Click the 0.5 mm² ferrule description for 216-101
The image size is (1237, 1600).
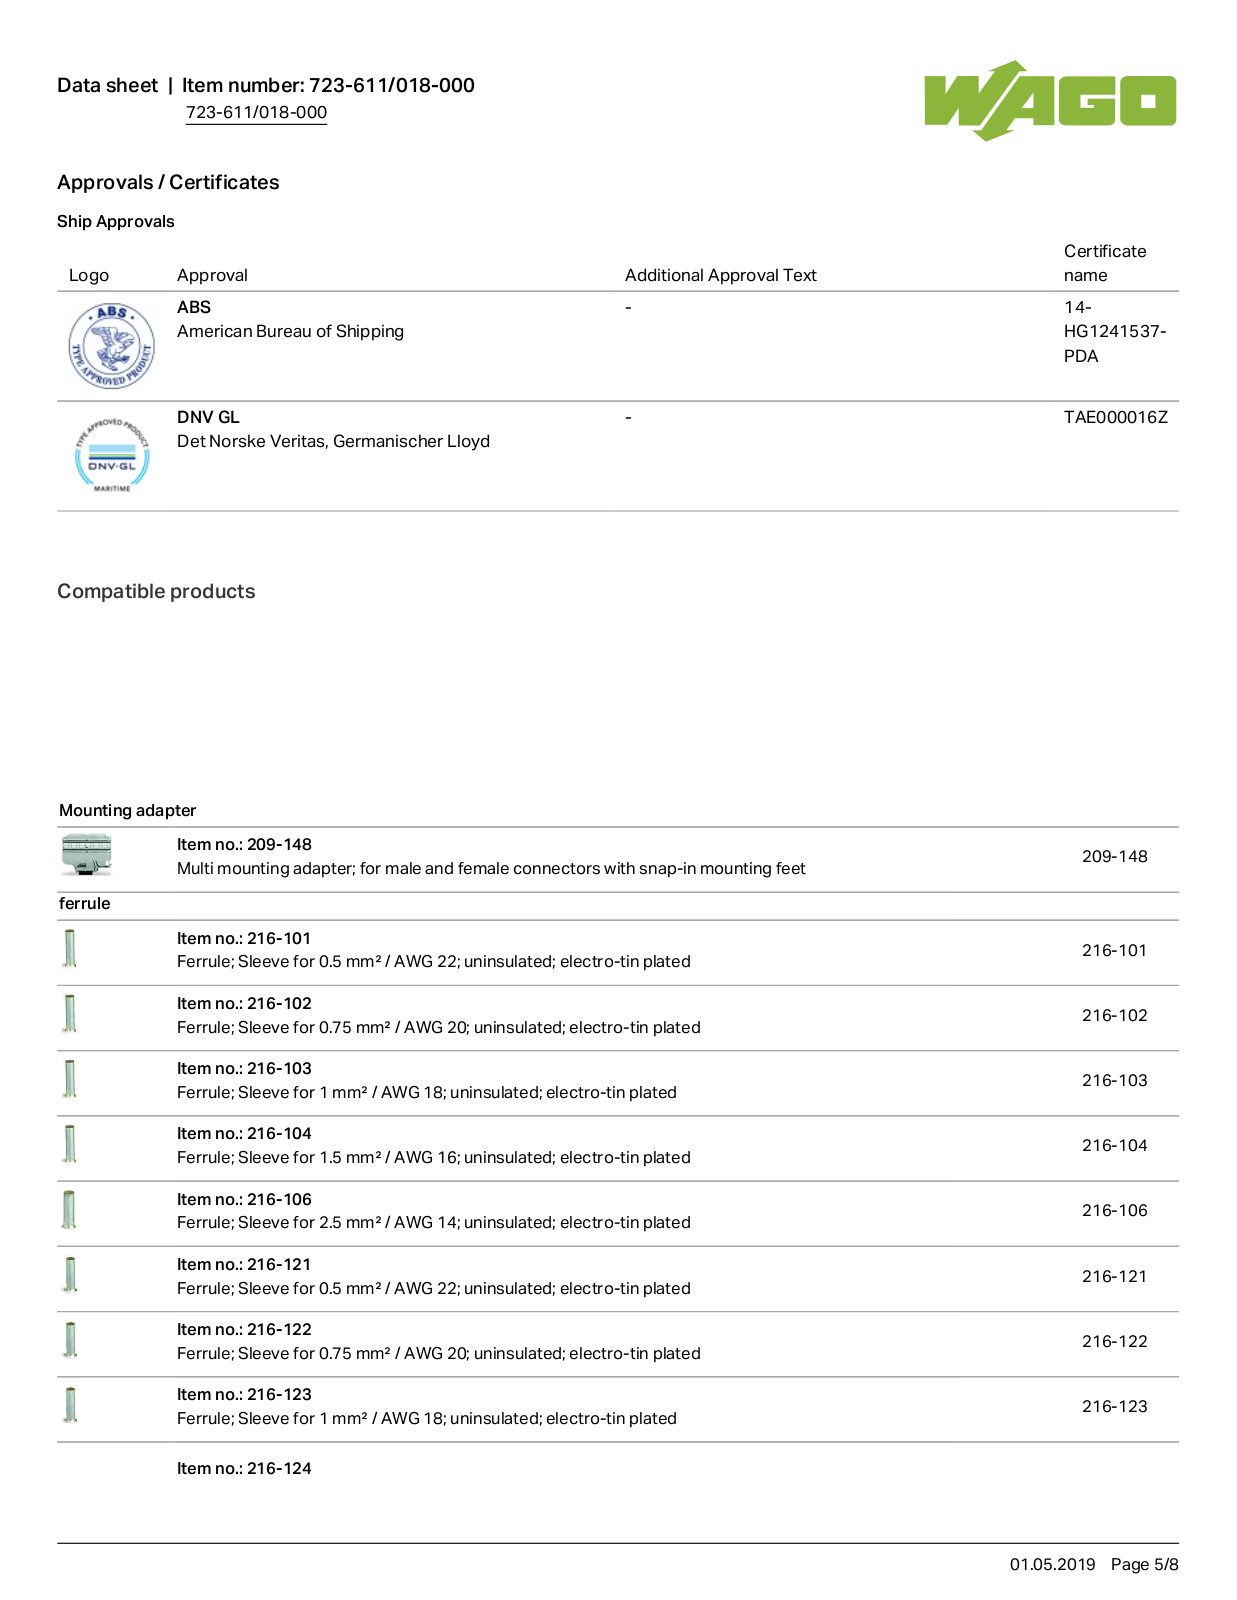coord(434,961)
